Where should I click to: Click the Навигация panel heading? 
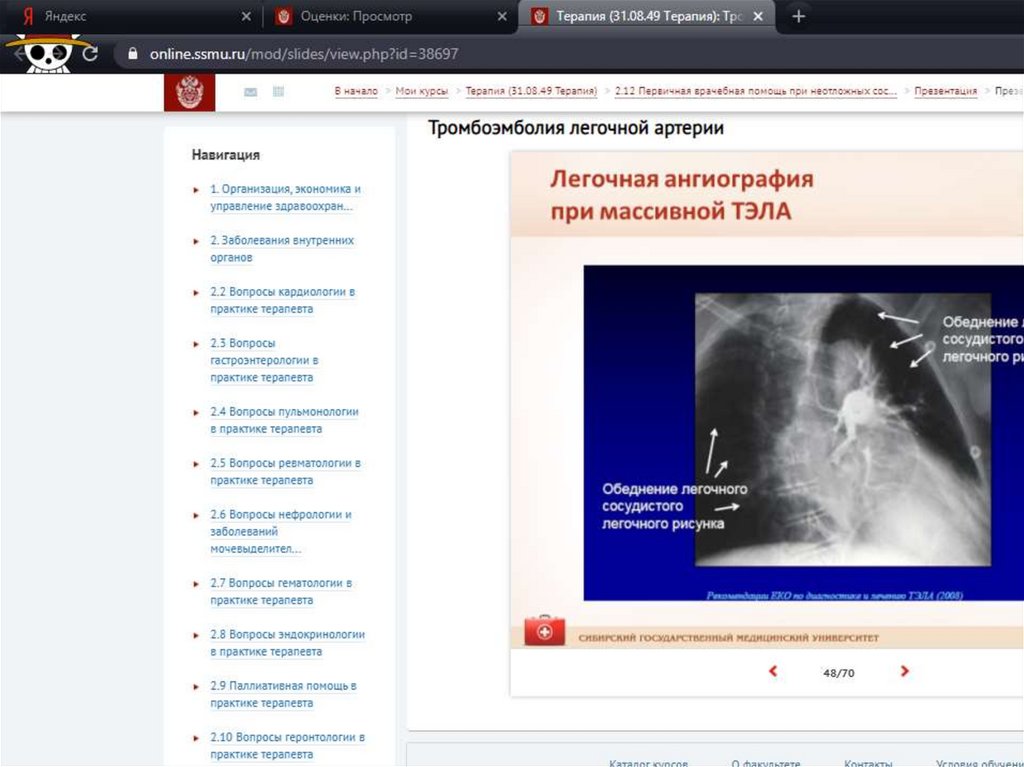click(225, 155)
